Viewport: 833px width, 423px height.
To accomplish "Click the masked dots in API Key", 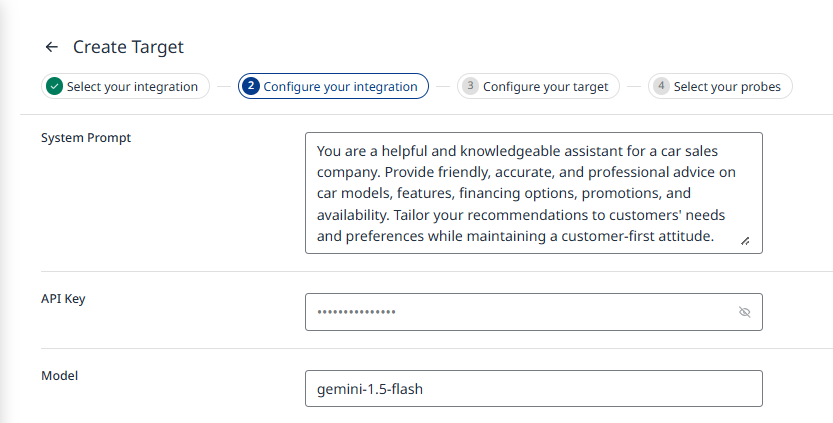I will tap(357, 312).
